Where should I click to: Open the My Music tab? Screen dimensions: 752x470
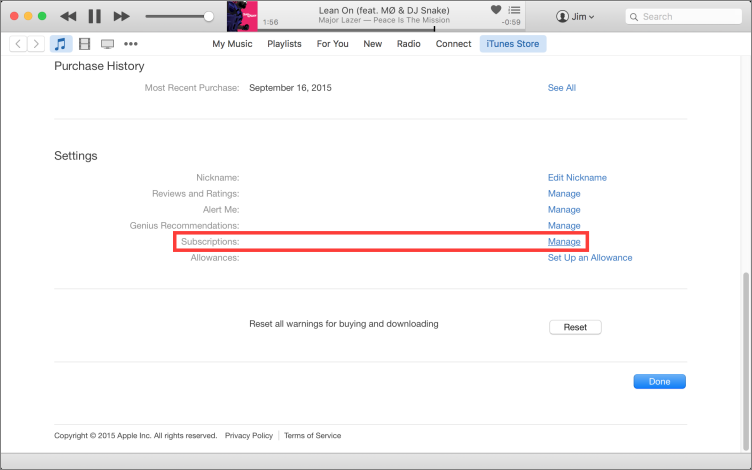(x=232, y=44)
